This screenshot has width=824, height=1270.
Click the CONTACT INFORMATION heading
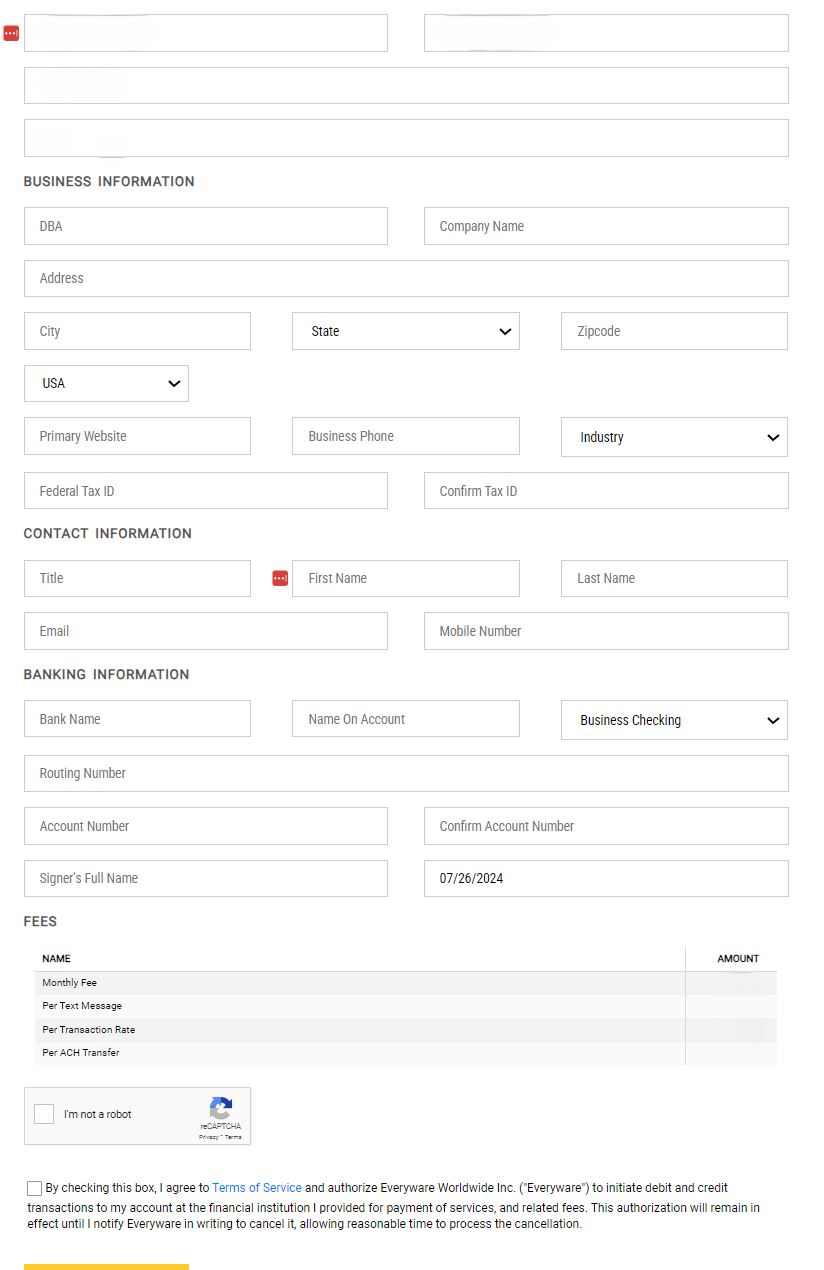pyautogui.click(x=108, y=534)
